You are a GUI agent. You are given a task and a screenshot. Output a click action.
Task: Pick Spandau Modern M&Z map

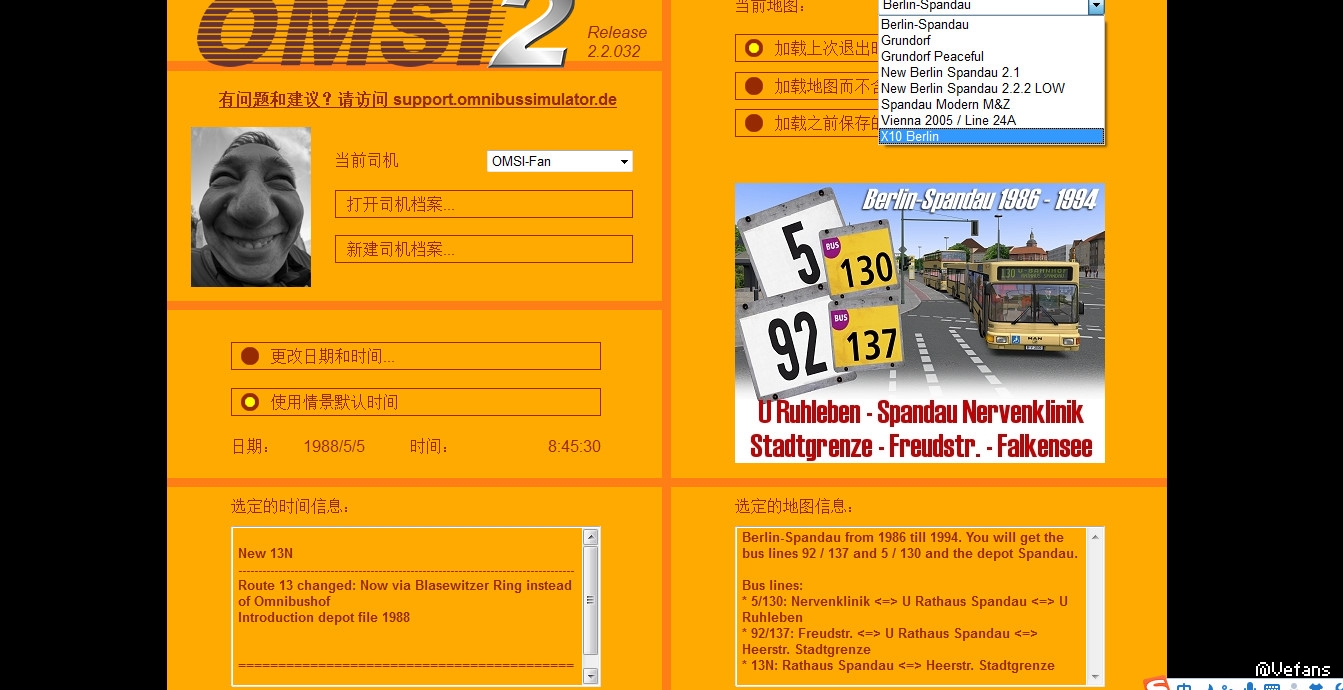[x=991, y=104]
